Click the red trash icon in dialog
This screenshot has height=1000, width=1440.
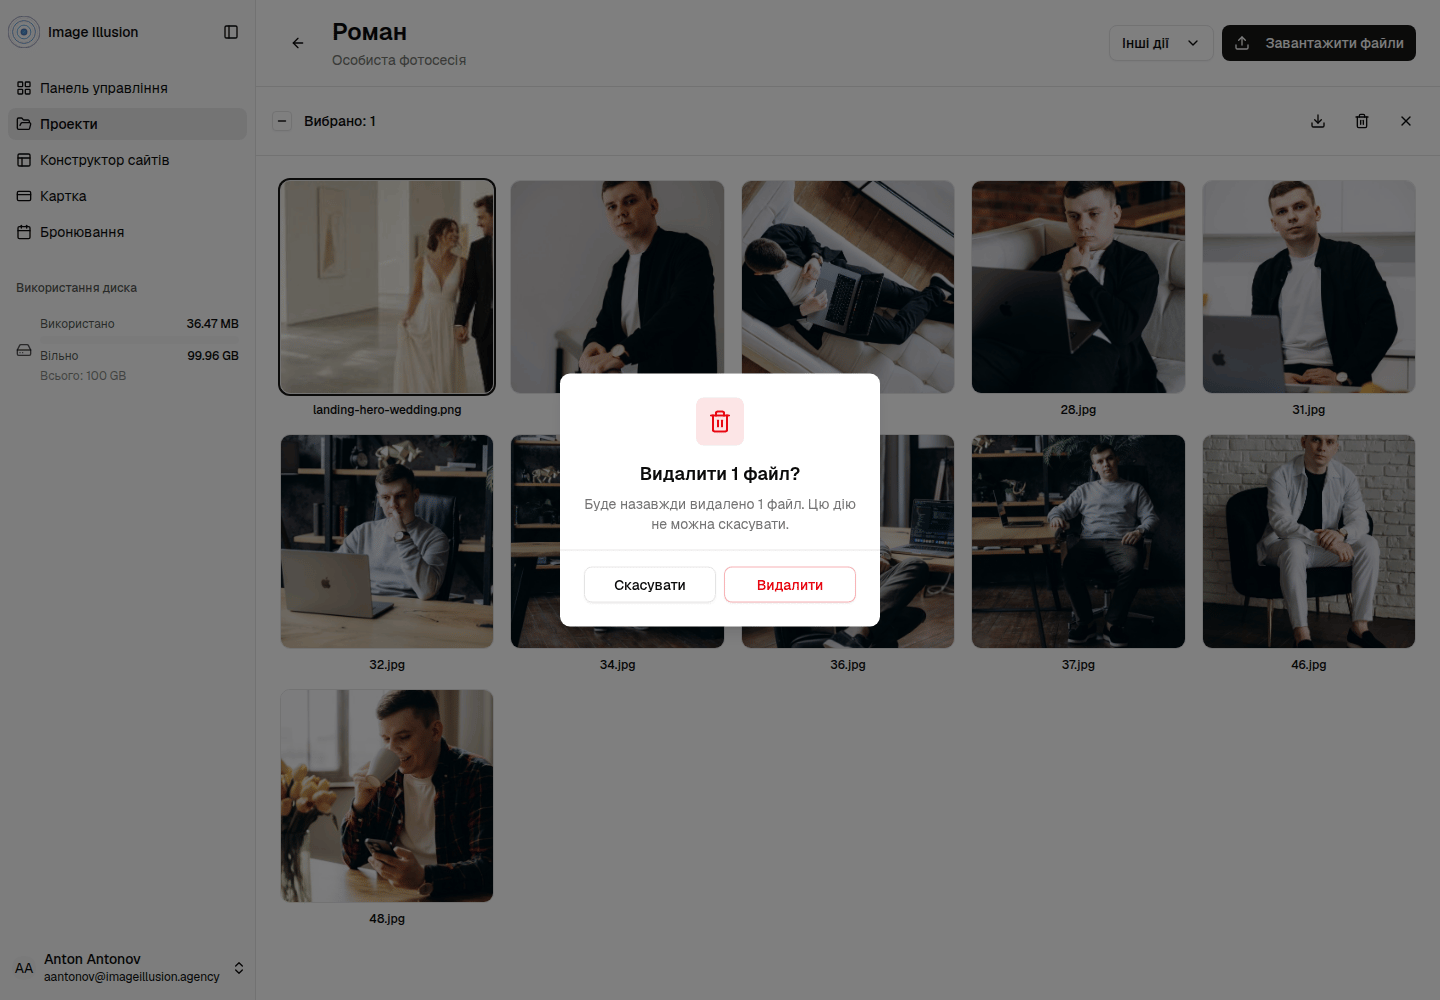[720, 422]
